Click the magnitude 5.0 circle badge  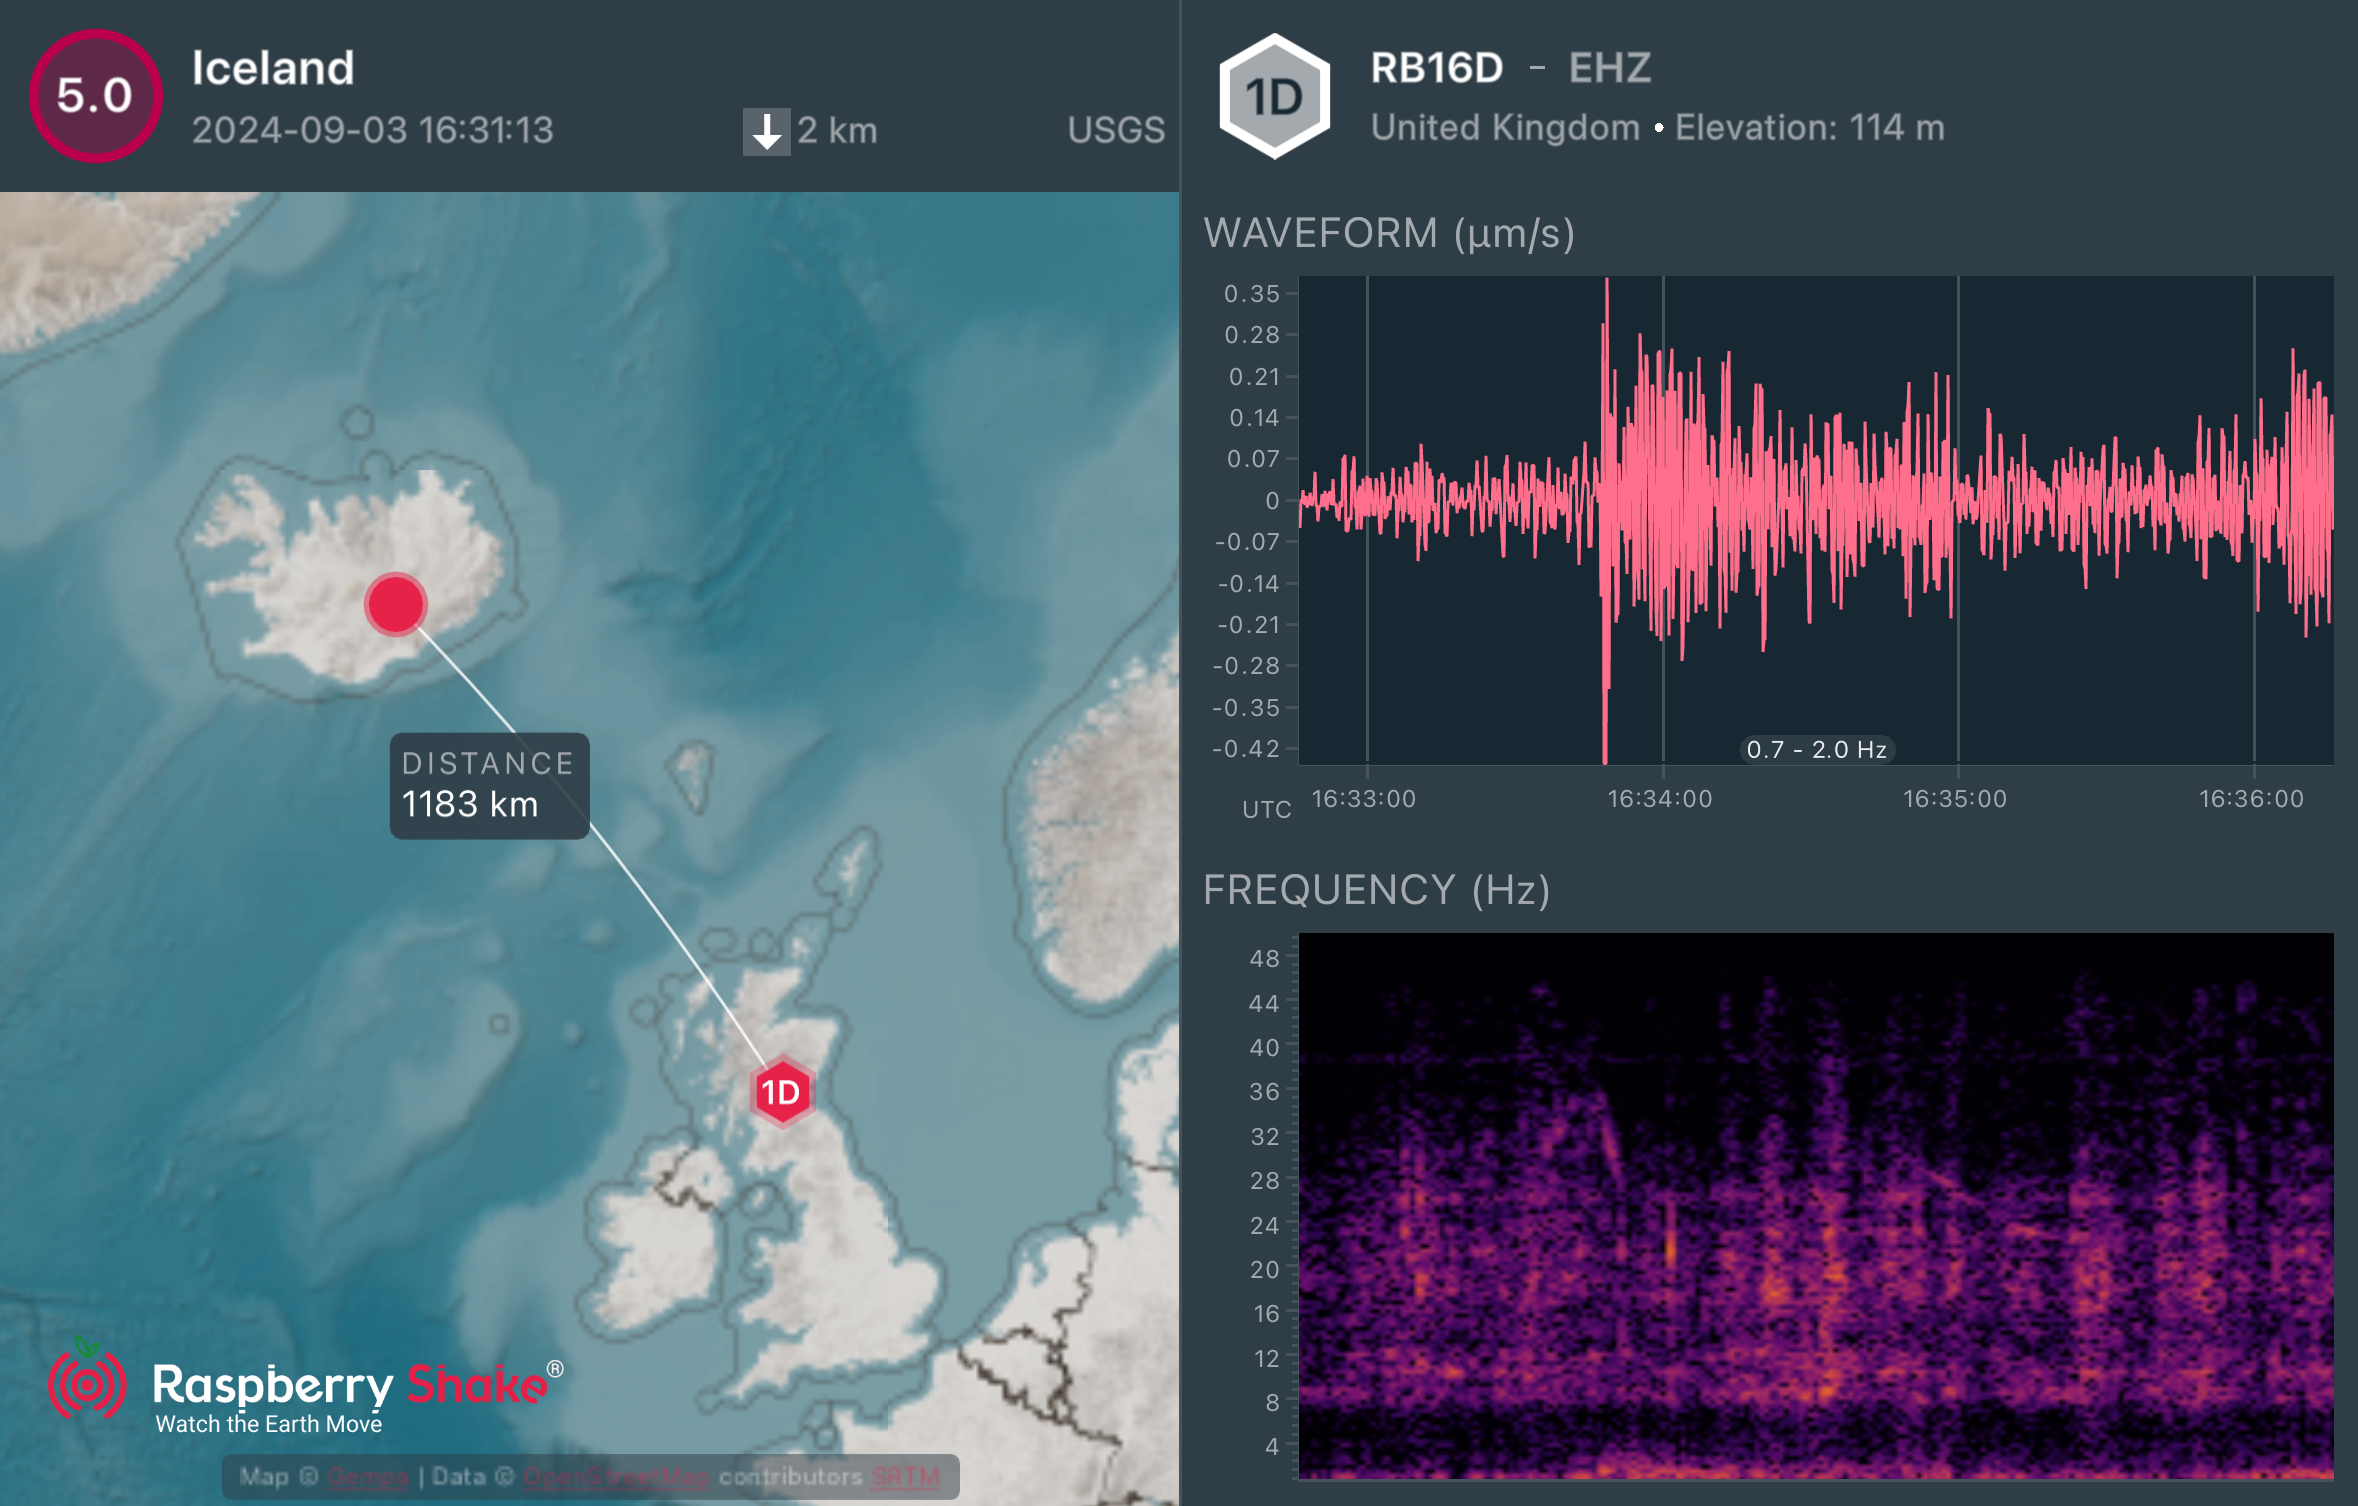pos(95,96)
